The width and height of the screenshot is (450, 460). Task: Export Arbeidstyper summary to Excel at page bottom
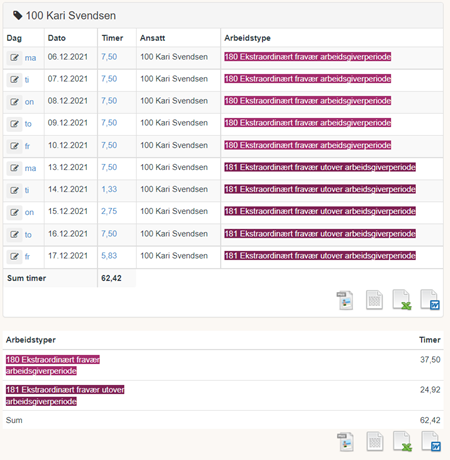click(402, 442)
